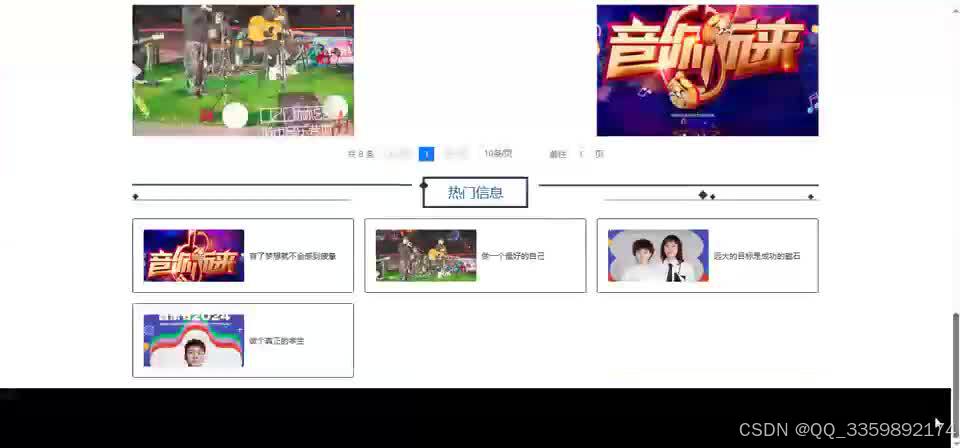This screenshot has width=960, height=448.
Task: Click the 共 8 条 total count text
Action: click(x=361, y=154)
